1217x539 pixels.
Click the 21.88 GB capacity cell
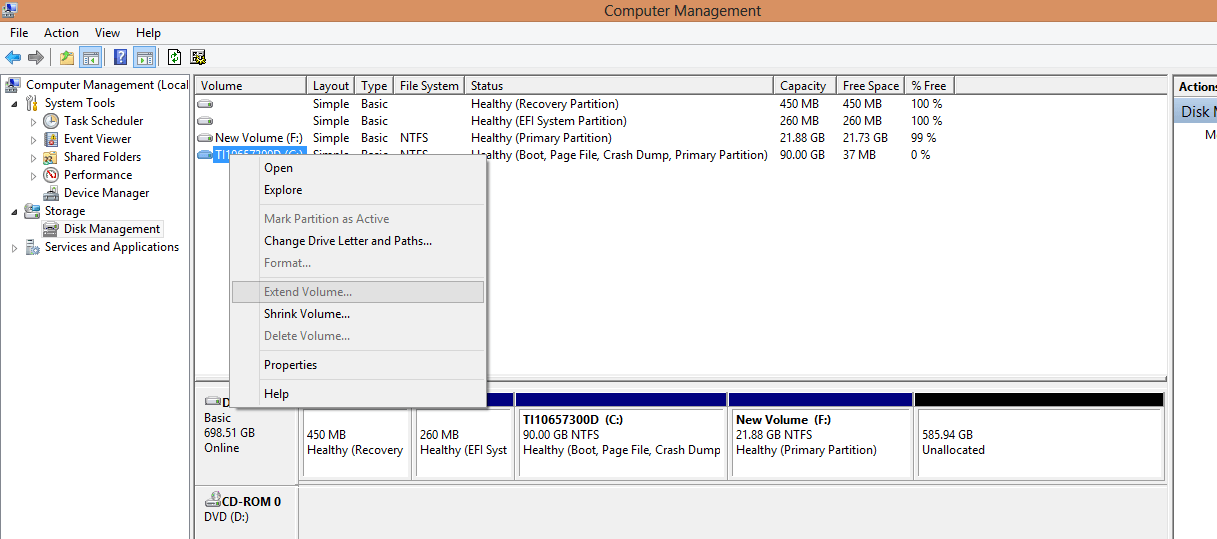(802, 138)
